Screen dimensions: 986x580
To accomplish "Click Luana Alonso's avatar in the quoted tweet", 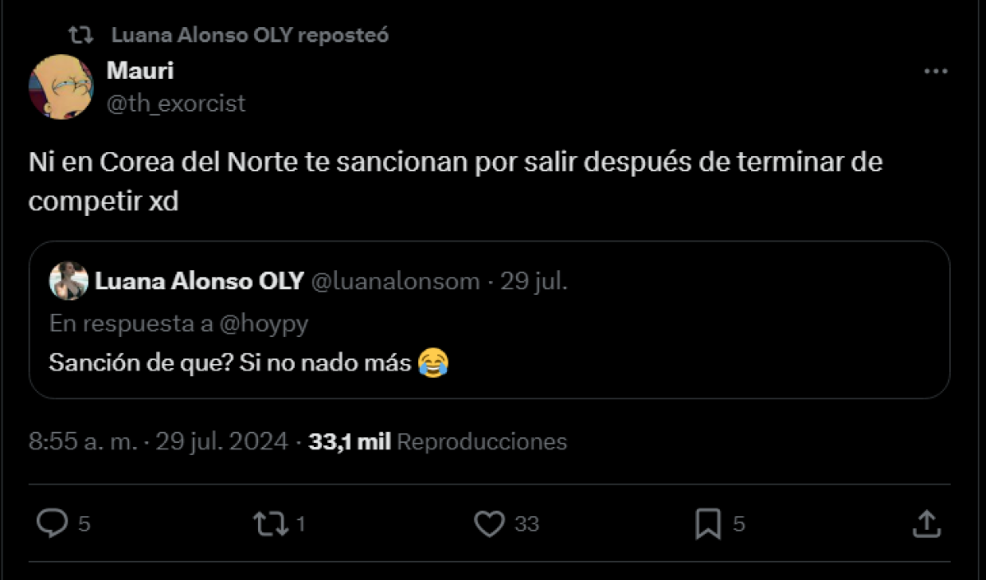I will point(69,281).
